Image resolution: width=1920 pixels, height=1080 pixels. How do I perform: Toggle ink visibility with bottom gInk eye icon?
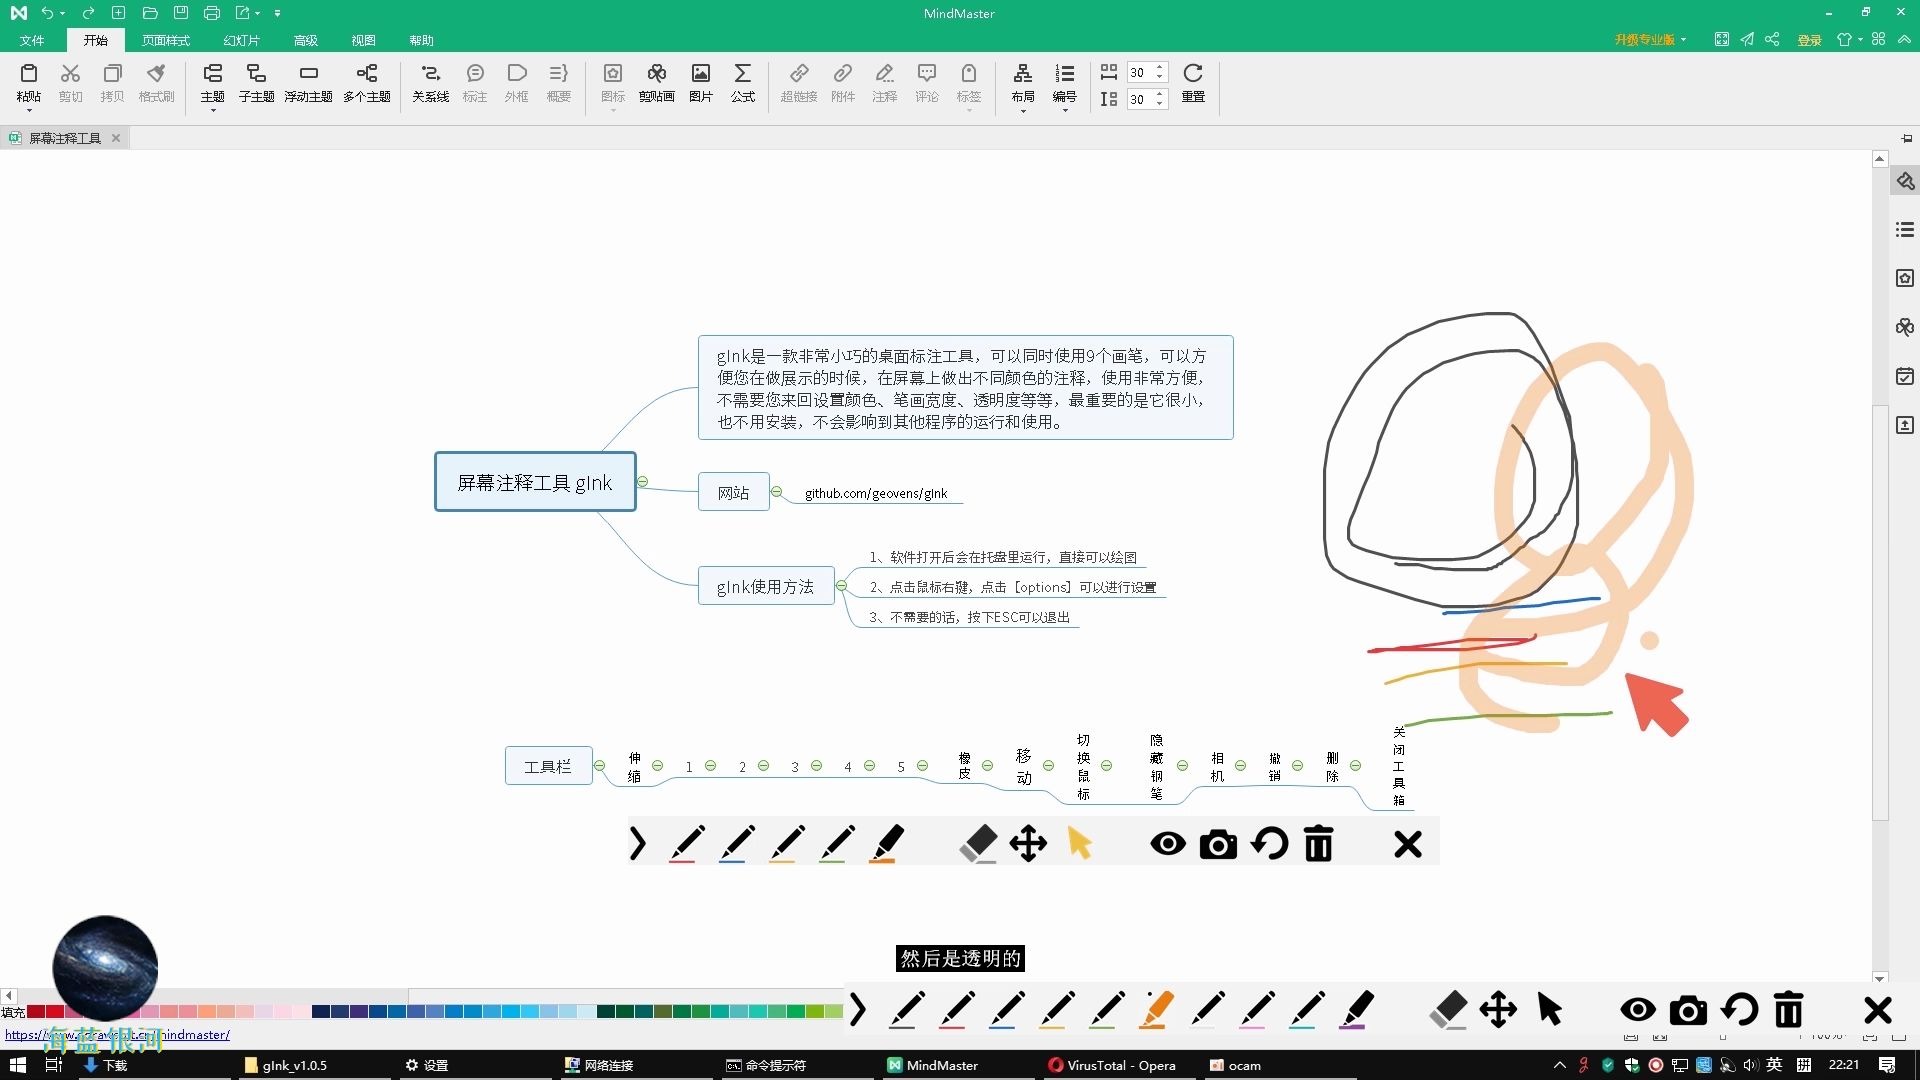click(1638, 1010)
